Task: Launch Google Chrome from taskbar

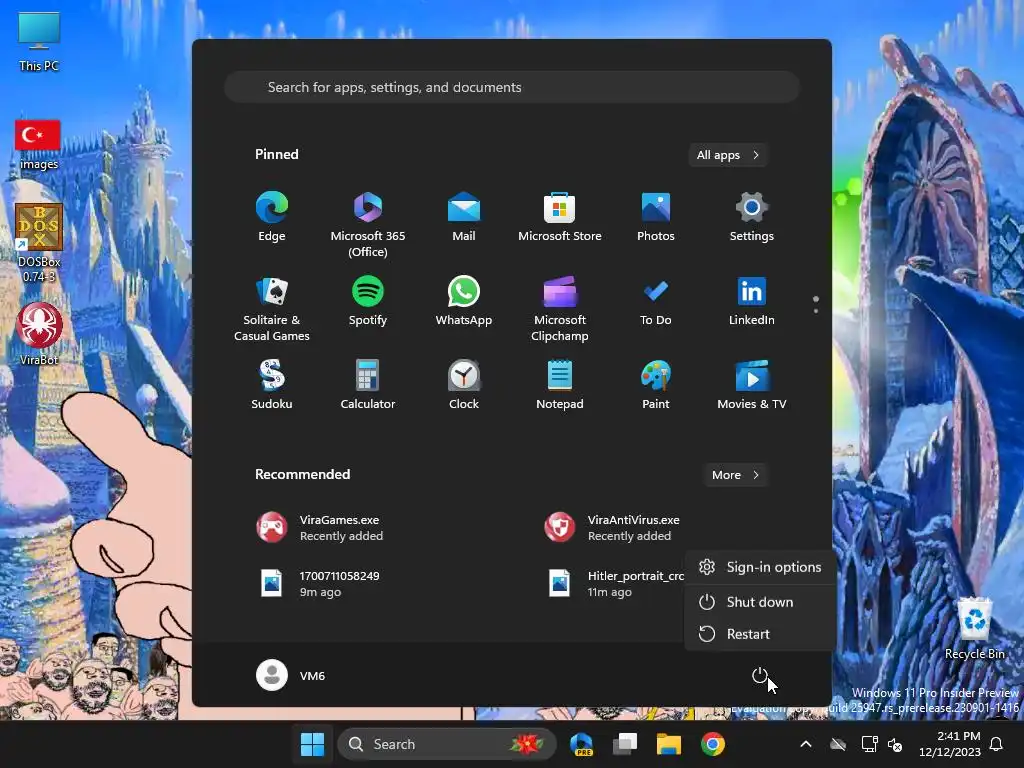Action: pyautogui.click(x=712, y=744)
